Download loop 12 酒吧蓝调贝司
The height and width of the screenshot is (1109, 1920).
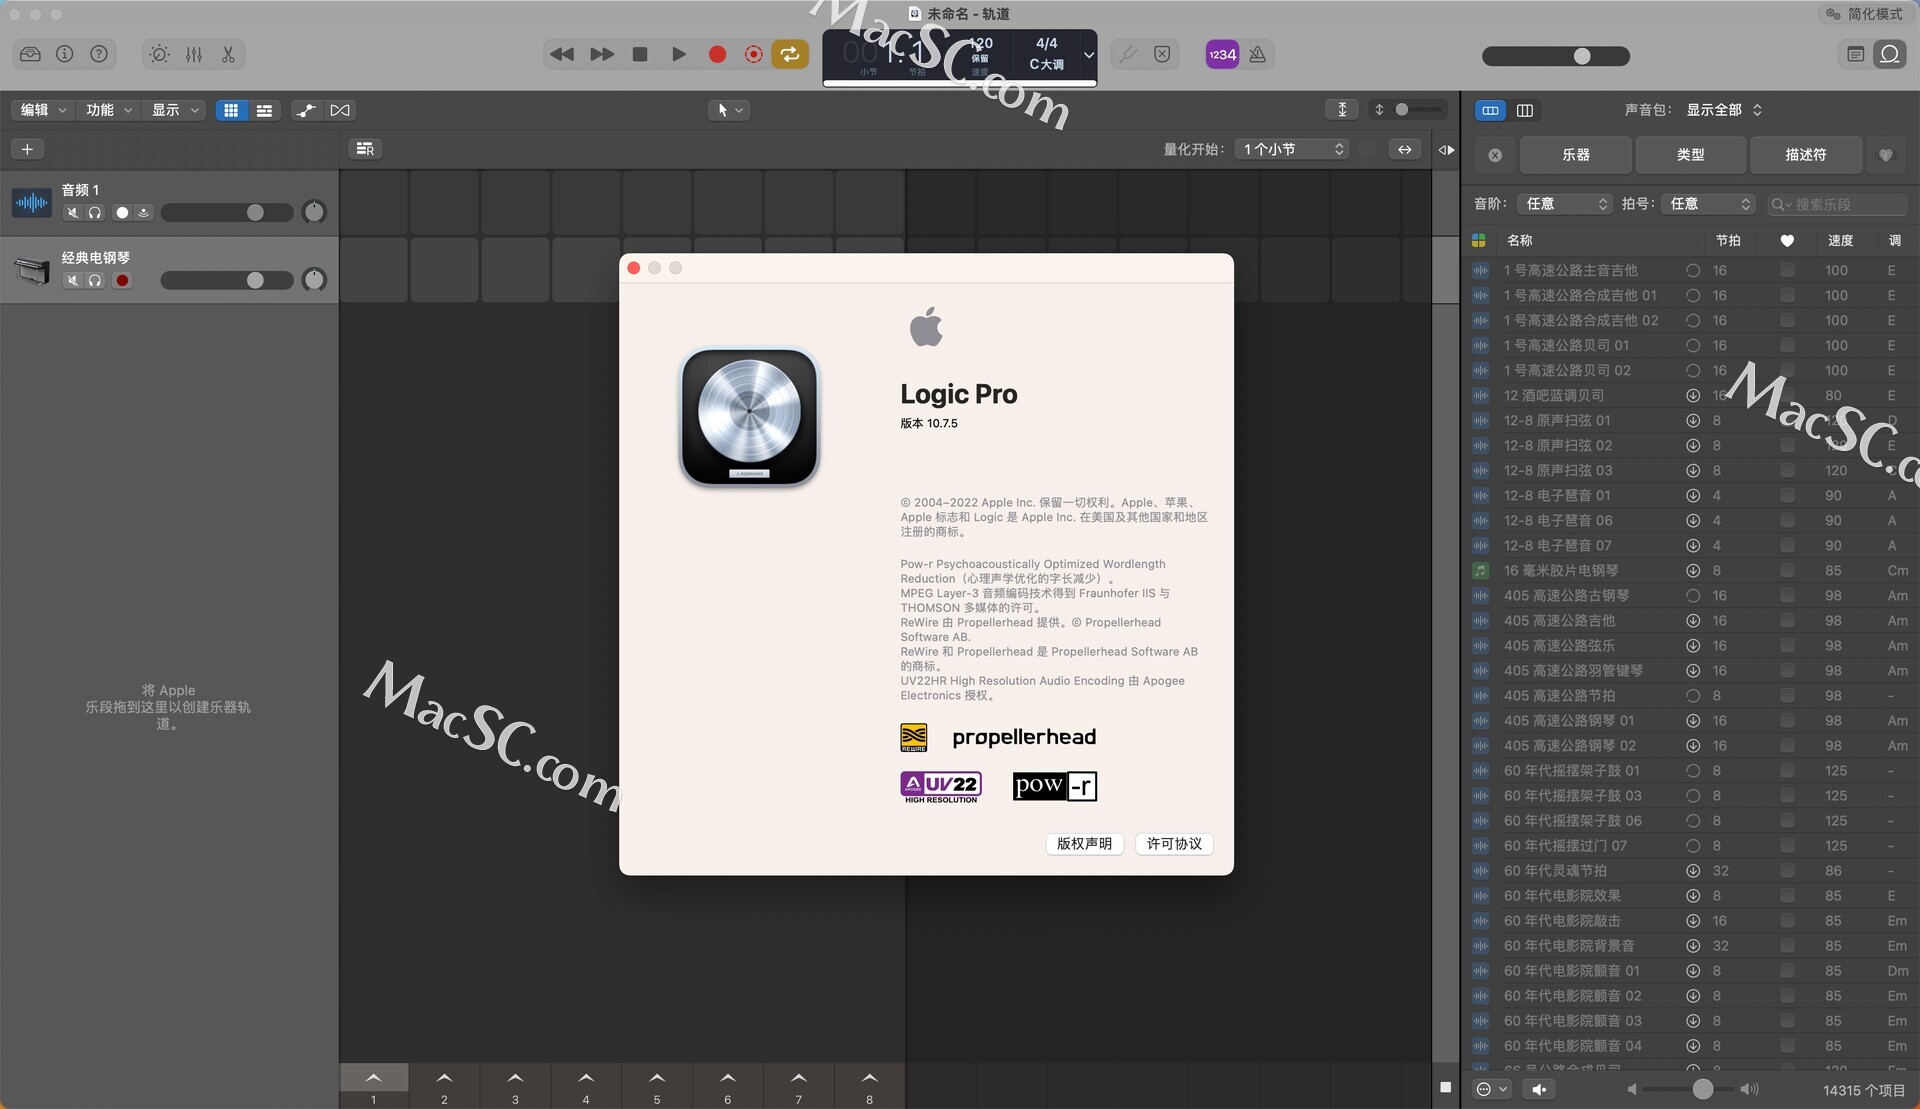(x=1693, y=395)
